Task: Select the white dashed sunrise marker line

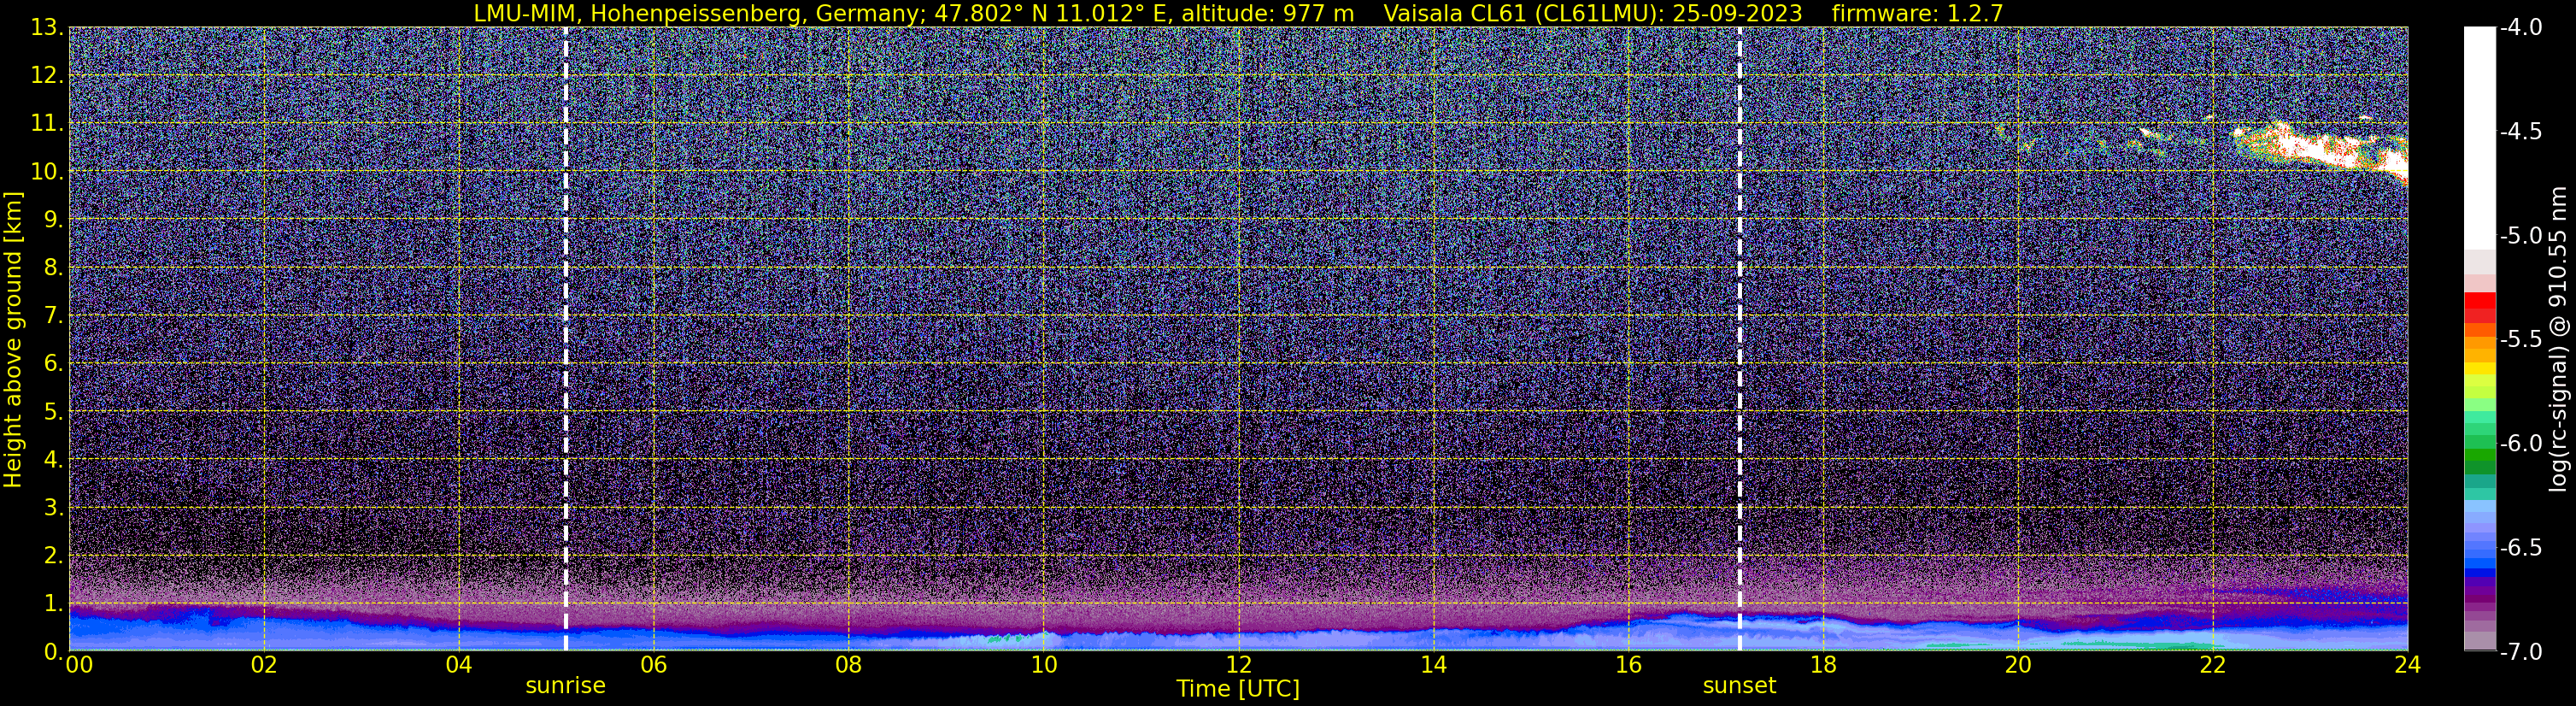Action: pos(566,339)
